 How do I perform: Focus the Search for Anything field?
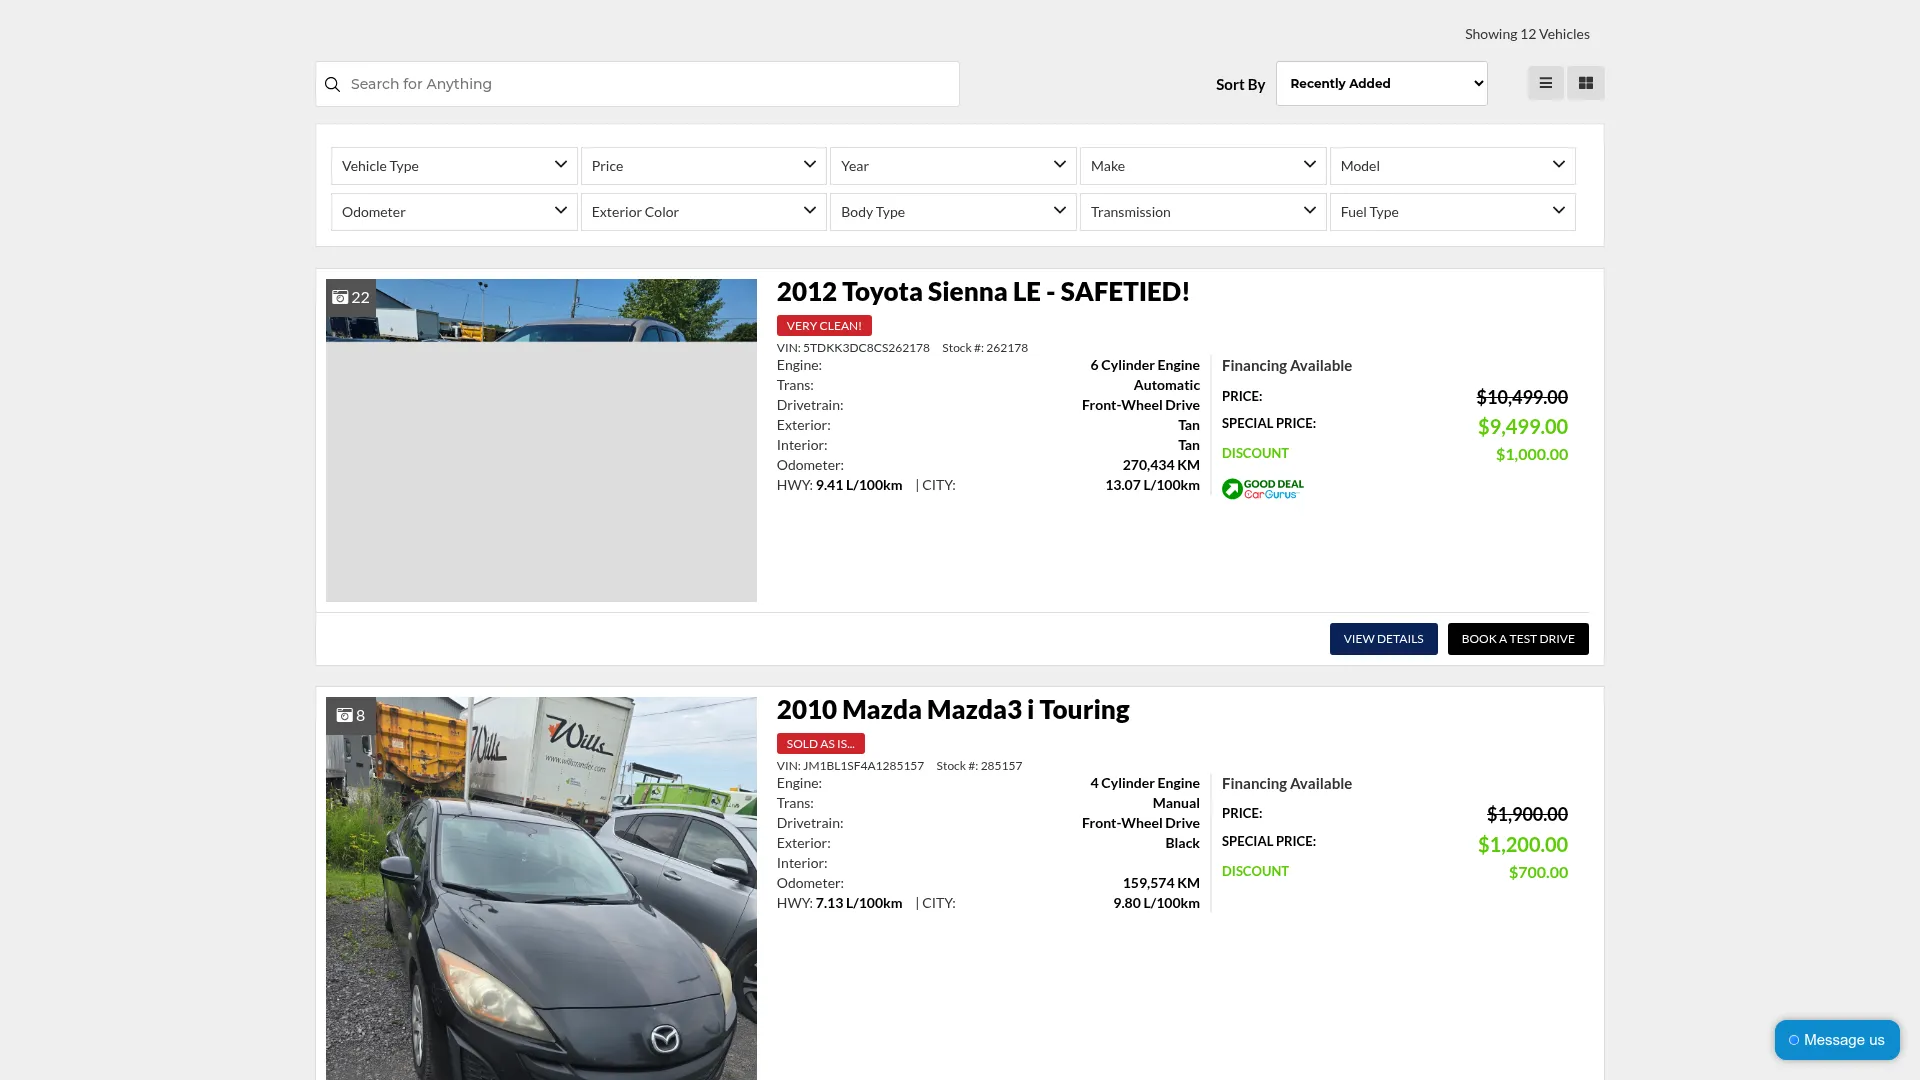[x=638, y=84]
